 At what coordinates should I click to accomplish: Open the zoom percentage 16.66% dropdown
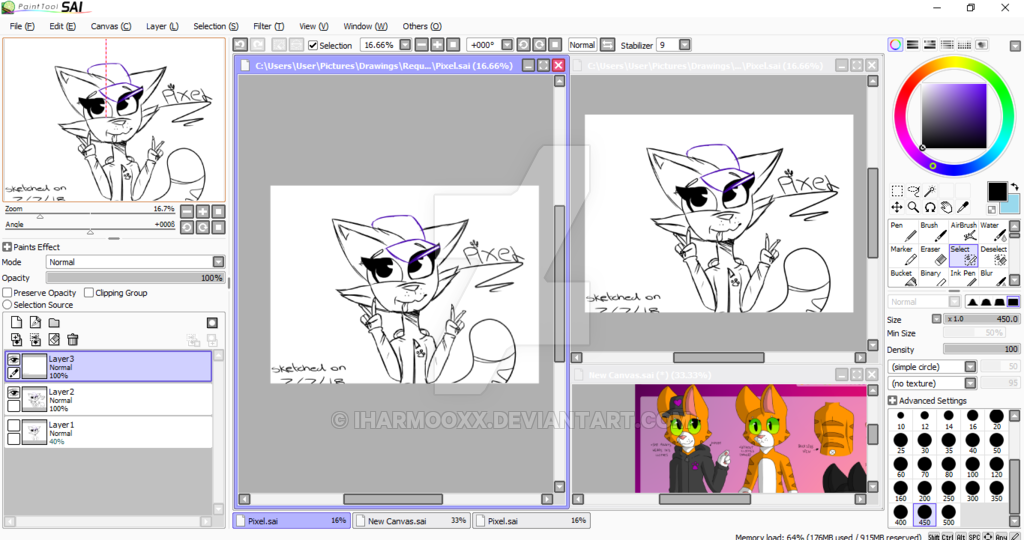click(405, 45)
